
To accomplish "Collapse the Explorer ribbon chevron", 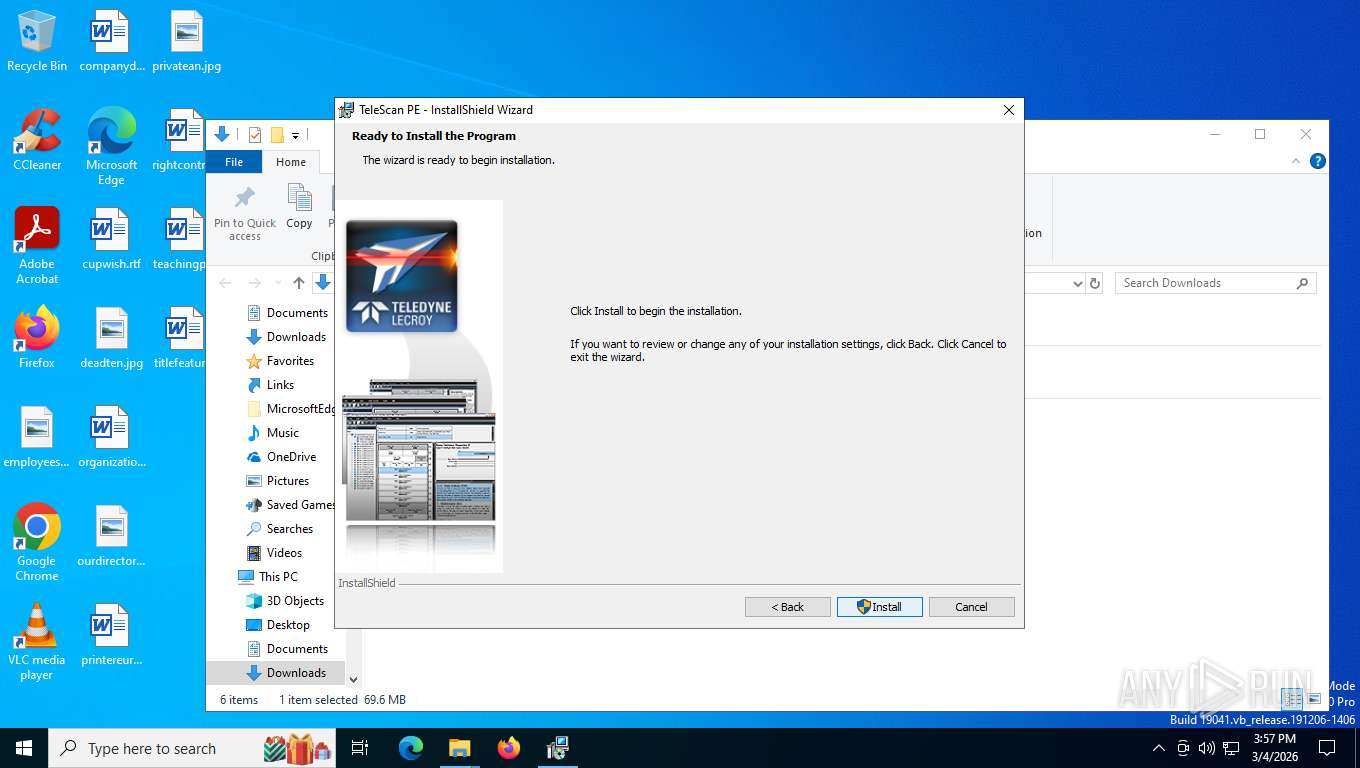I will pos(1296,161).
